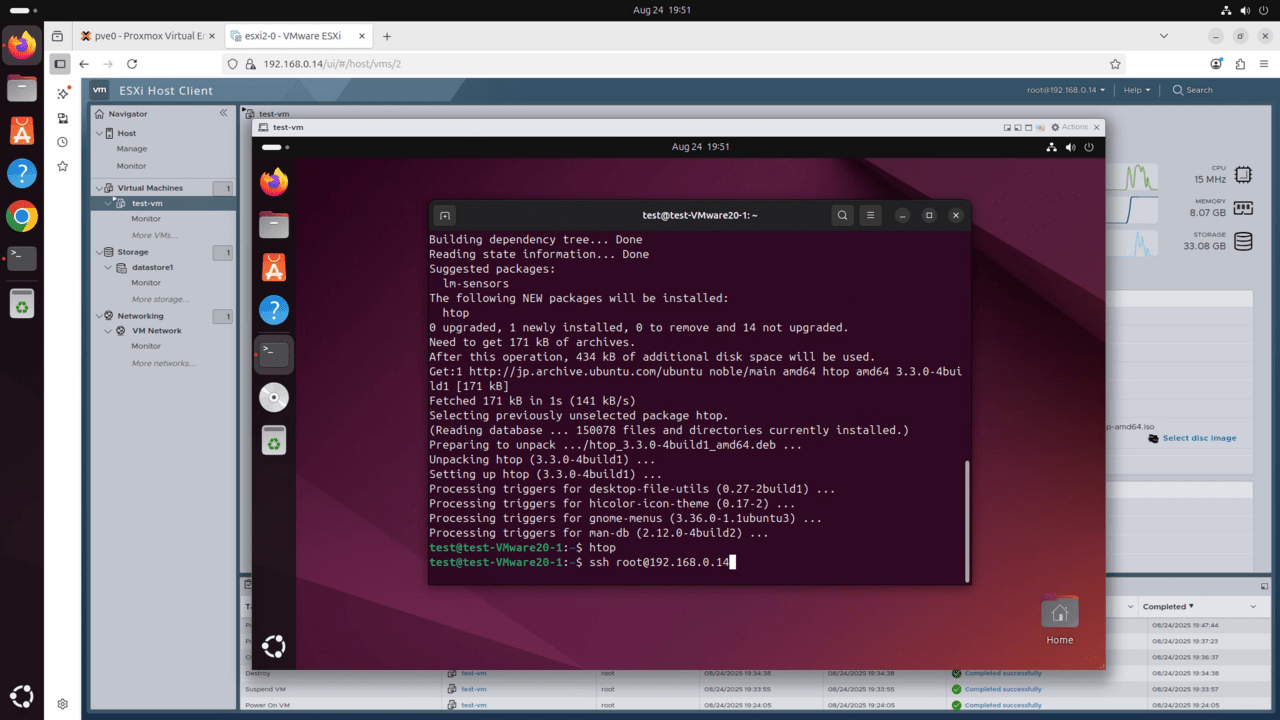Image resolution: width=1280 pixels, height=720 pixels.
Task: Open Firefox from the host Ubuntu dock
Action: click(x=22, y=45)
